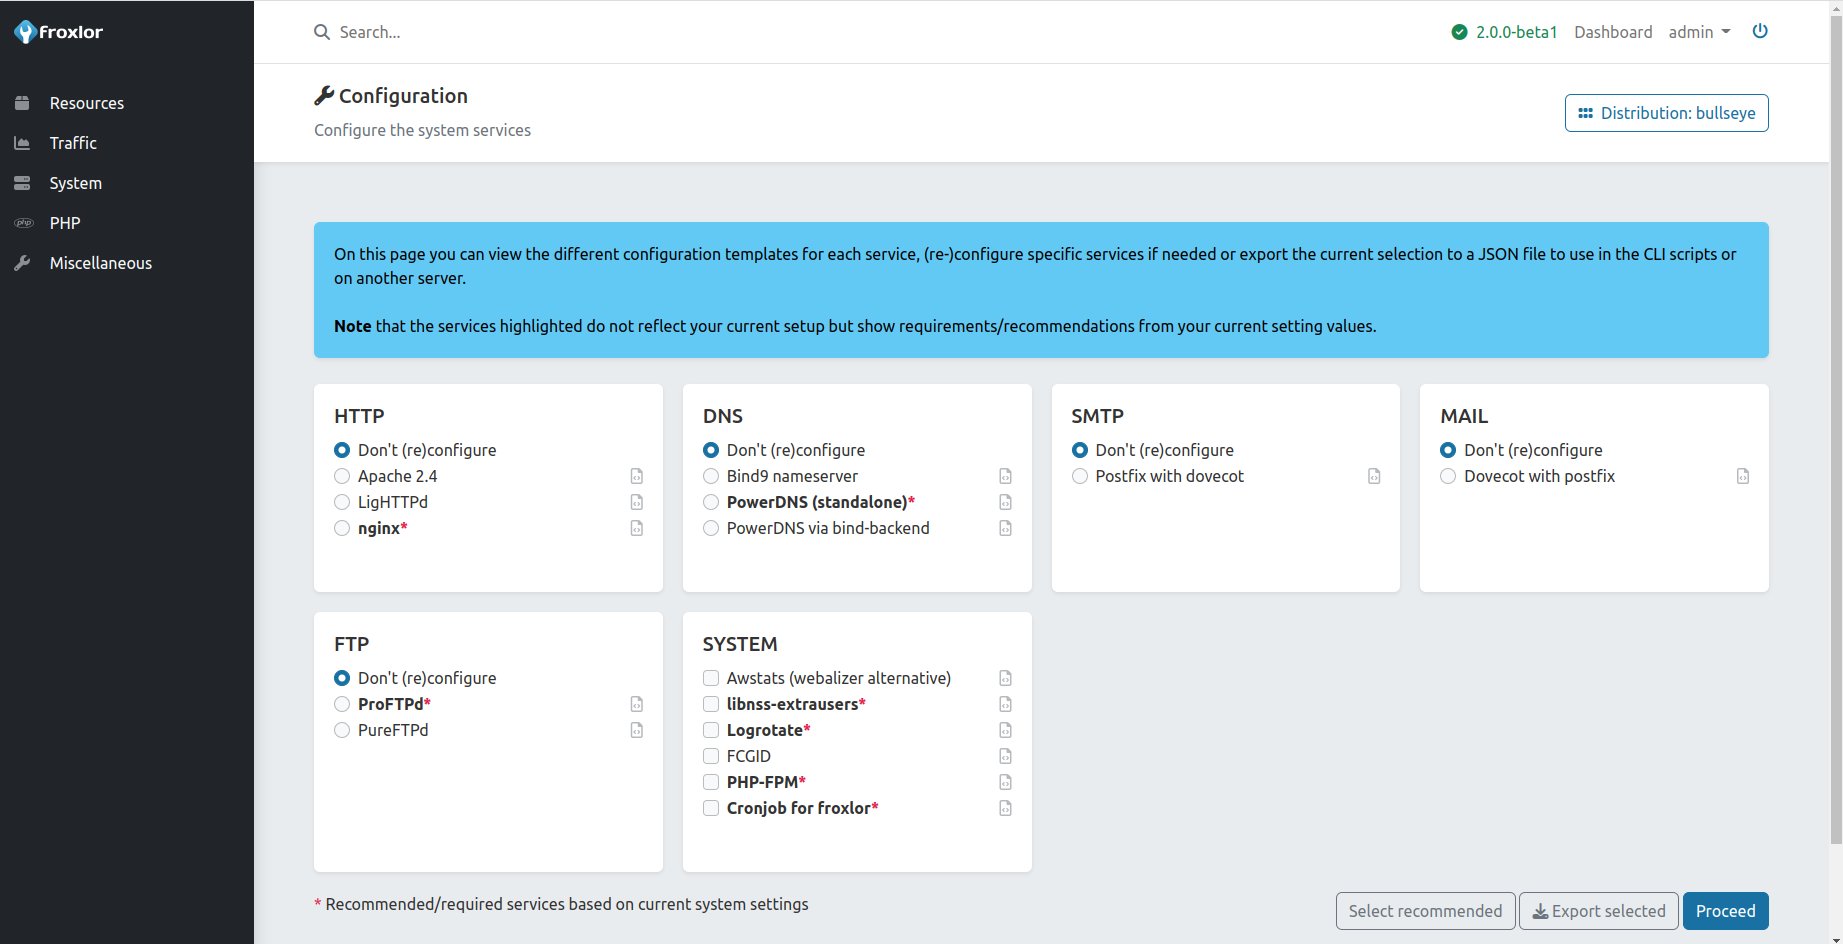Image resolution: width=1843 pixels, height=944 pixels.
Task: Show Postfix with dovecot template icon
Action: (1374, 476)
